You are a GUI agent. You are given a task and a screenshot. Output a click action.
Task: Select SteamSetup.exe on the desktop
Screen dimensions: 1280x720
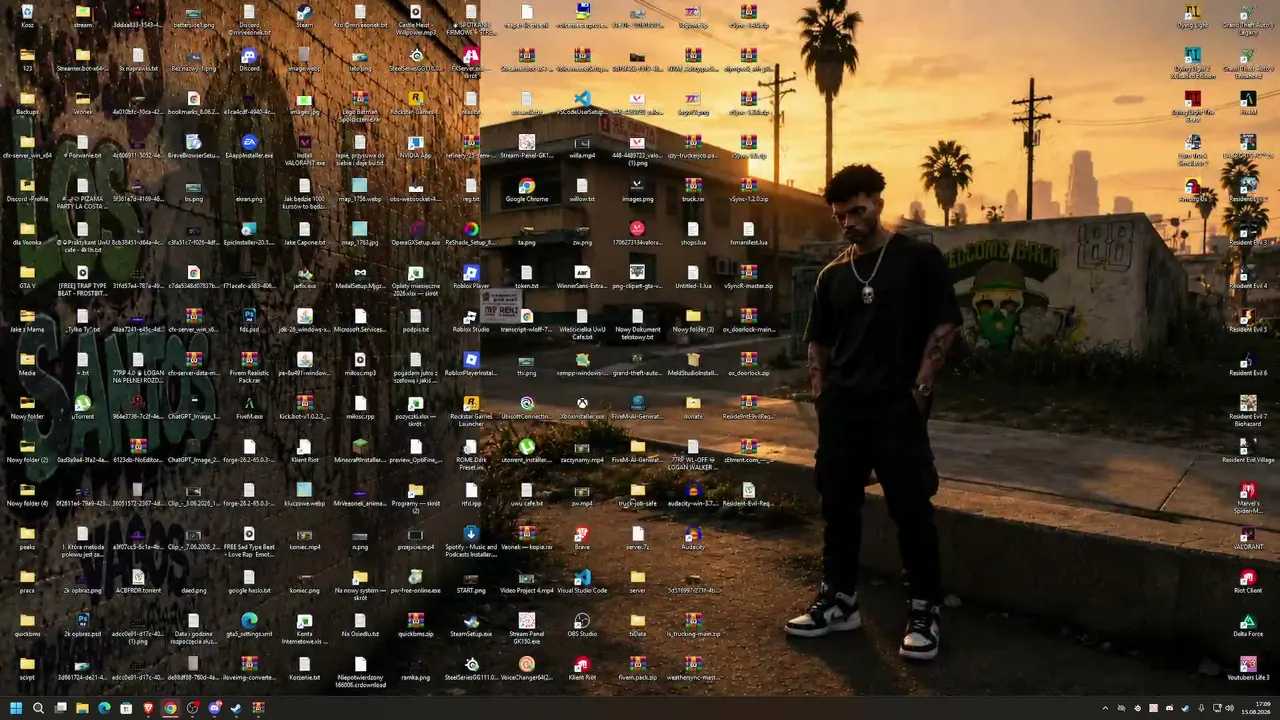tap(471, 625)
